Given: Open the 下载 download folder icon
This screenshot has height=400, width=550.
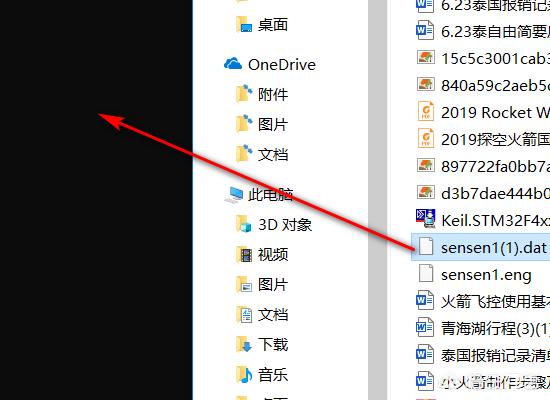Looking at the screenshot, I should [244, 345].
